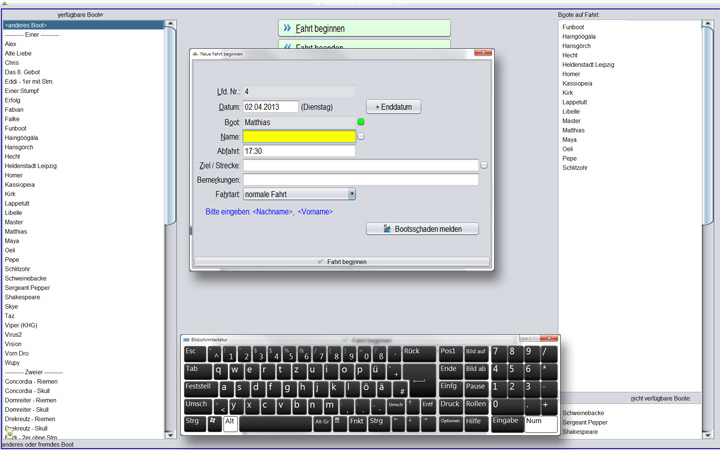Click the Bootsschaden melden damage icon button
This screenshot has width=720, height=450.
422,229
